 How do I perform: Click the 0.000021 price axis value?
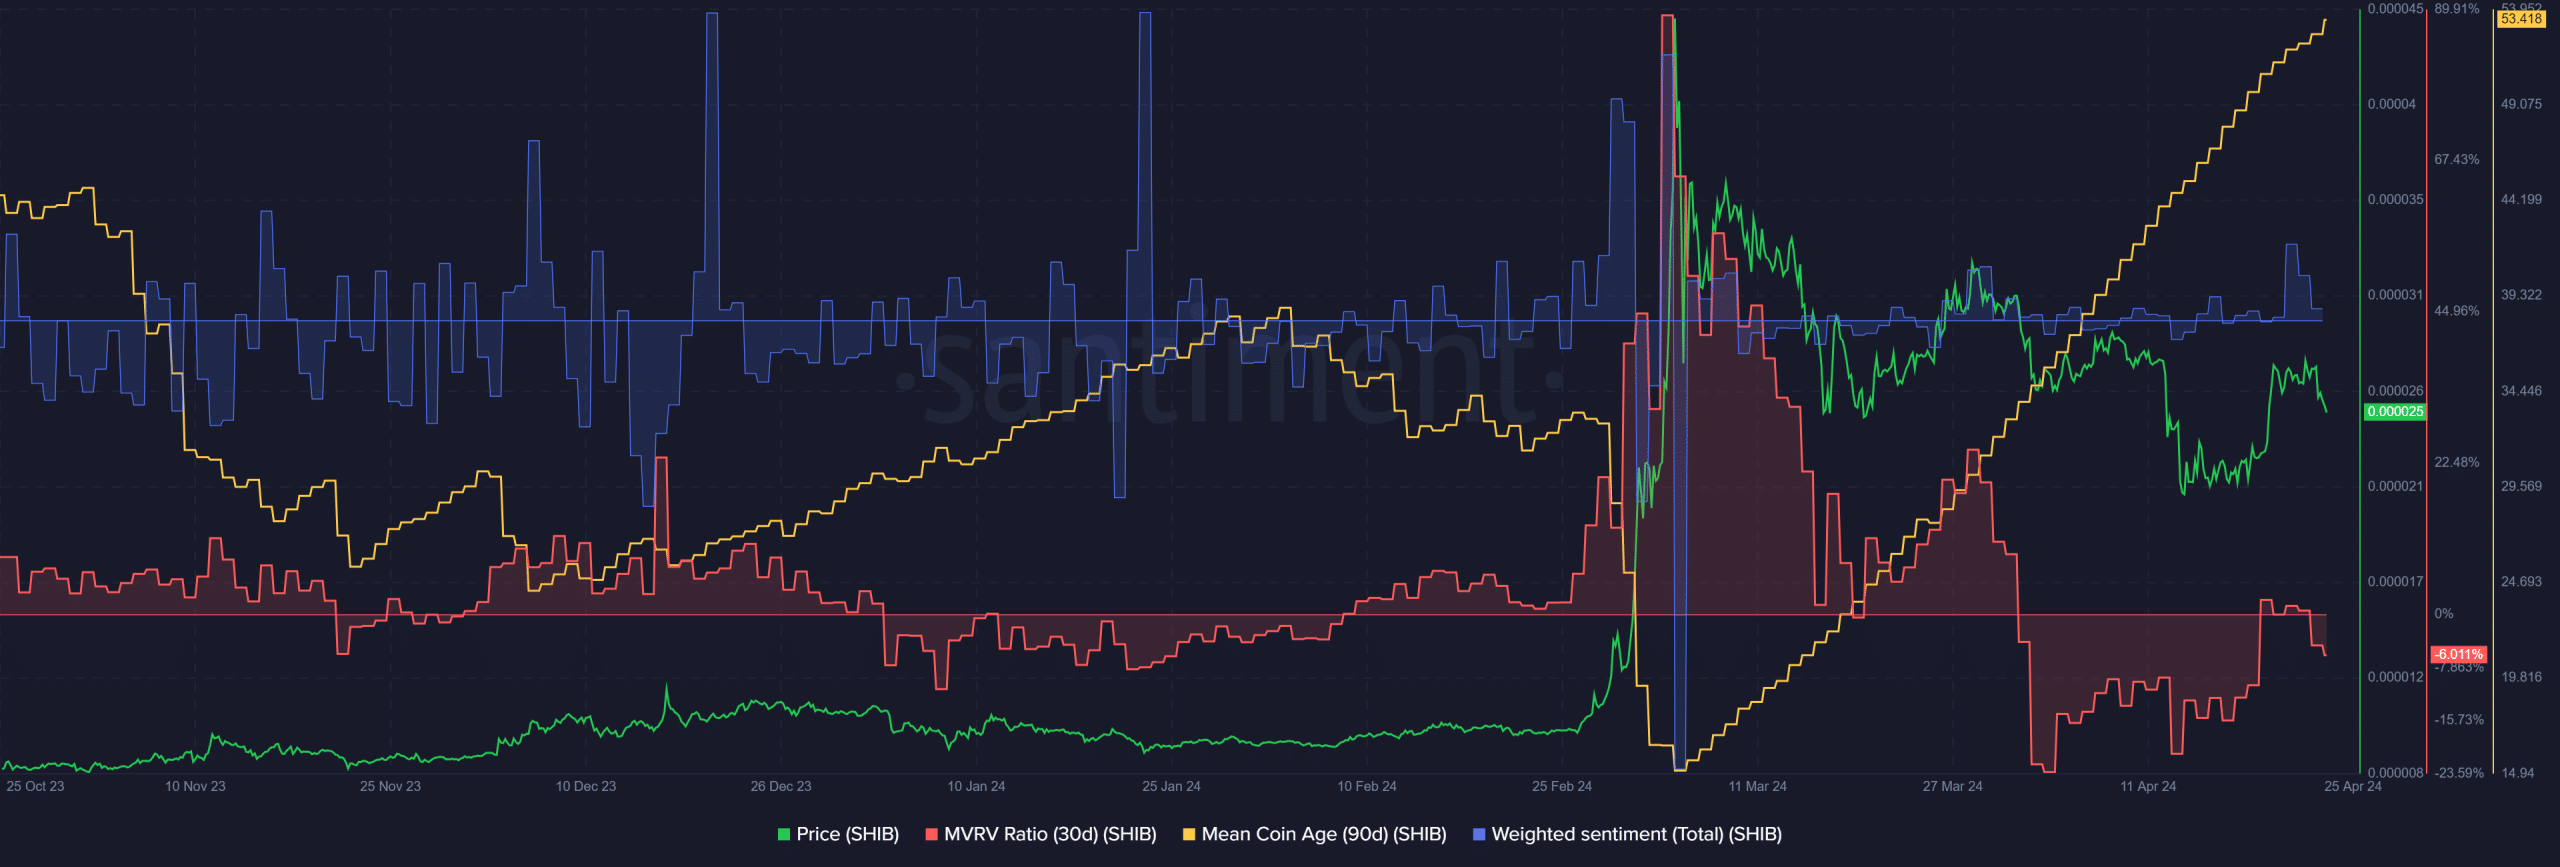(x=2395, y=486)
